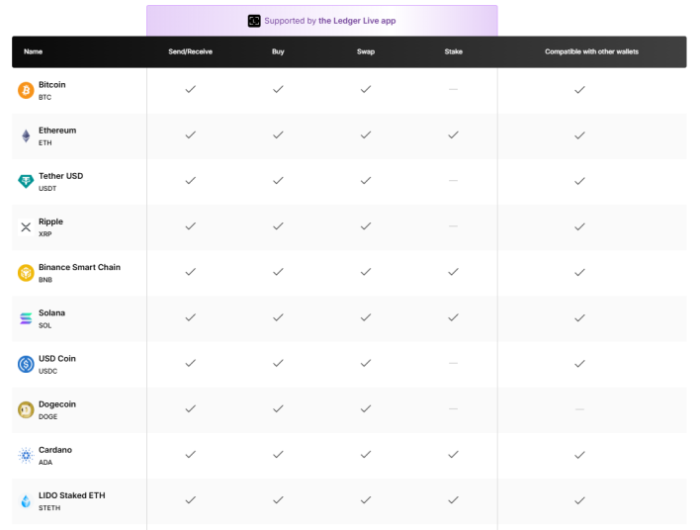Click the Ledger Live app logo icon

(254, 21)
